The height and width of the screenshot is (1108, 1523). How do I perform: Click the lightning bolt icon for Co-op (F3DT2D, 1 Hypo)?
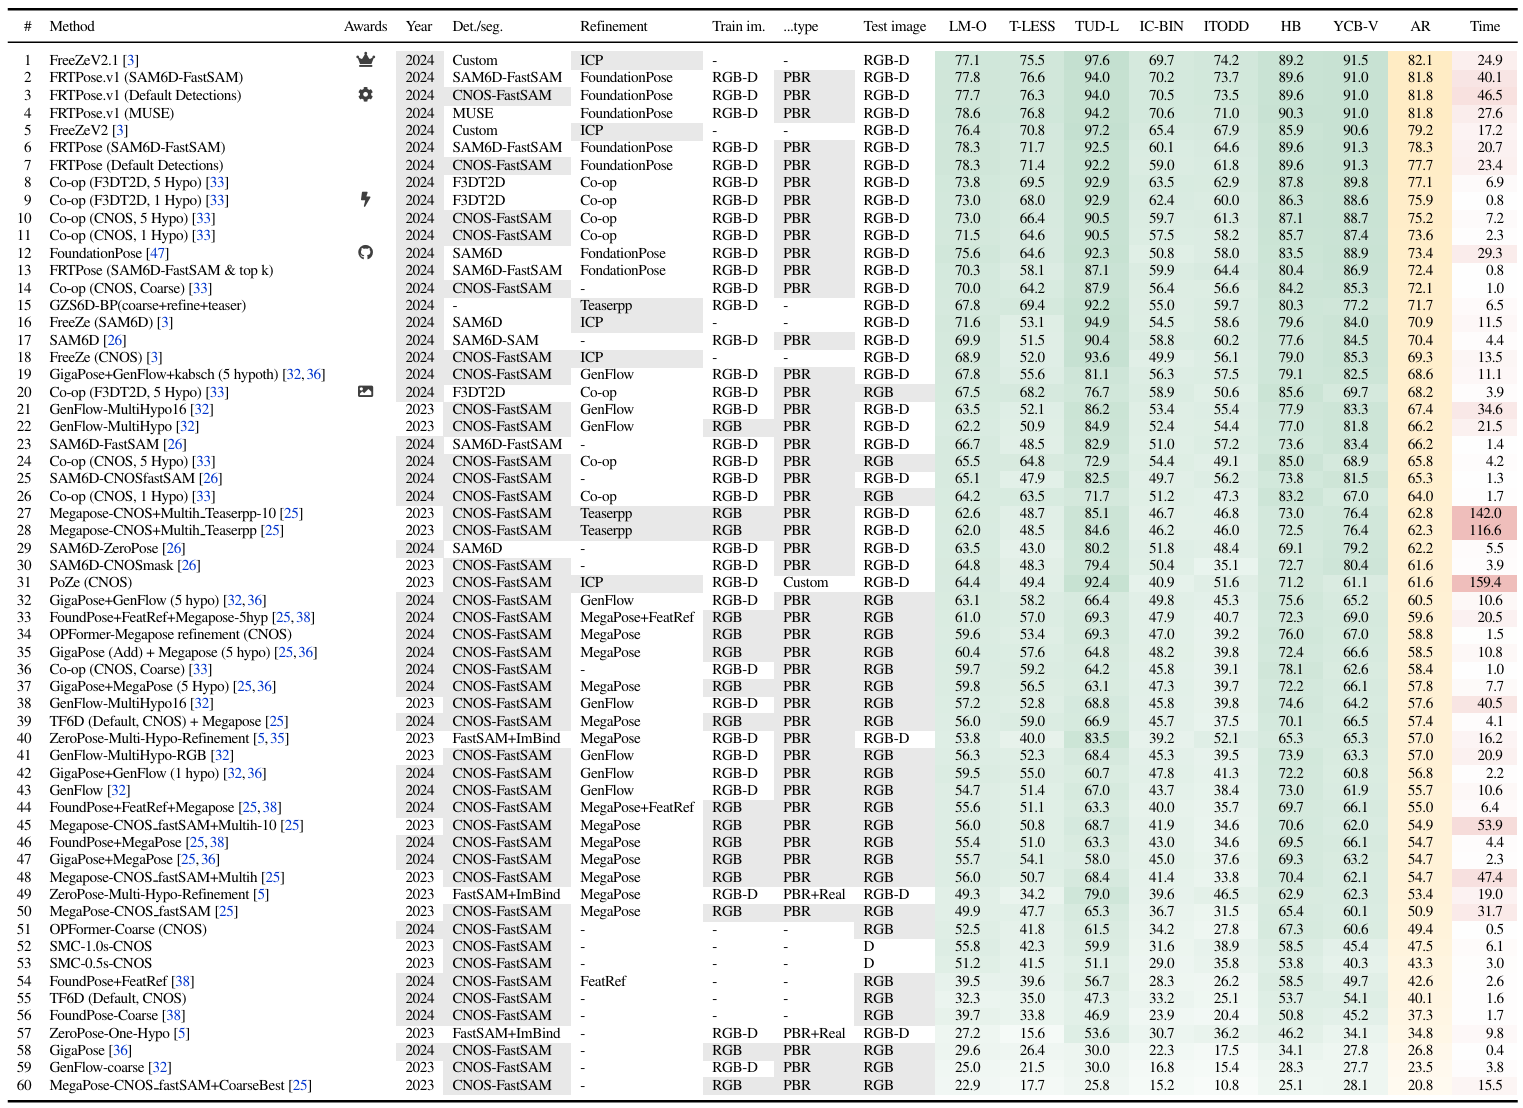[x=365, y=200]
